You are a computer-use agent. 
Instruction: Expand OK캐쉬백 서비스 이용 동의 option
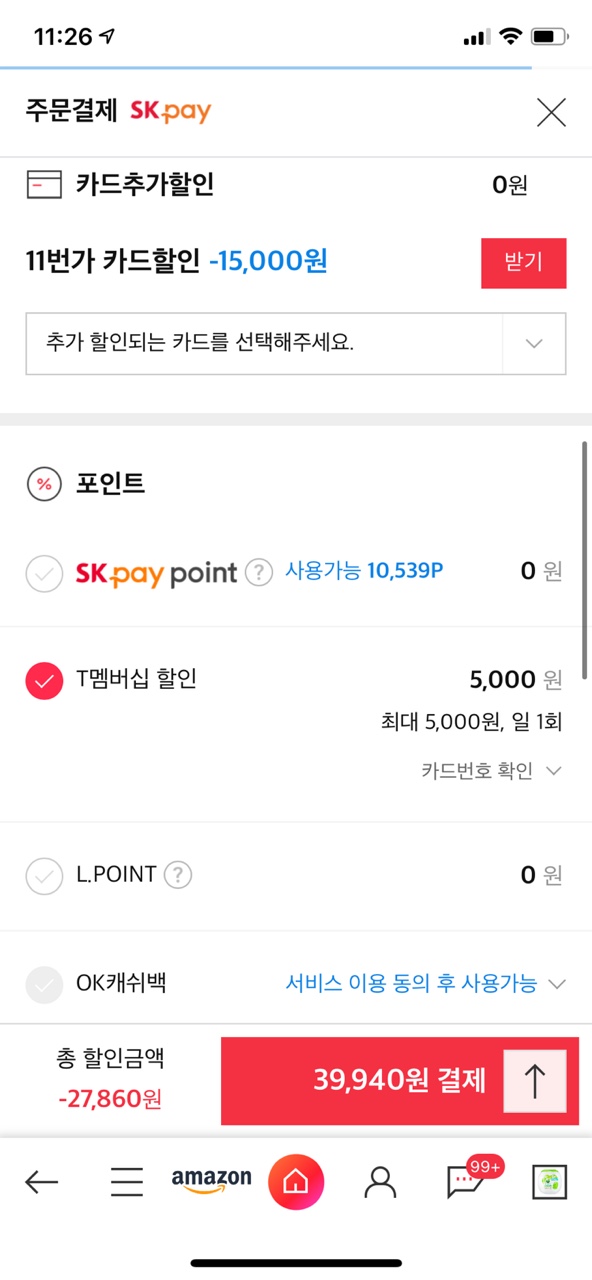point(426,984)
